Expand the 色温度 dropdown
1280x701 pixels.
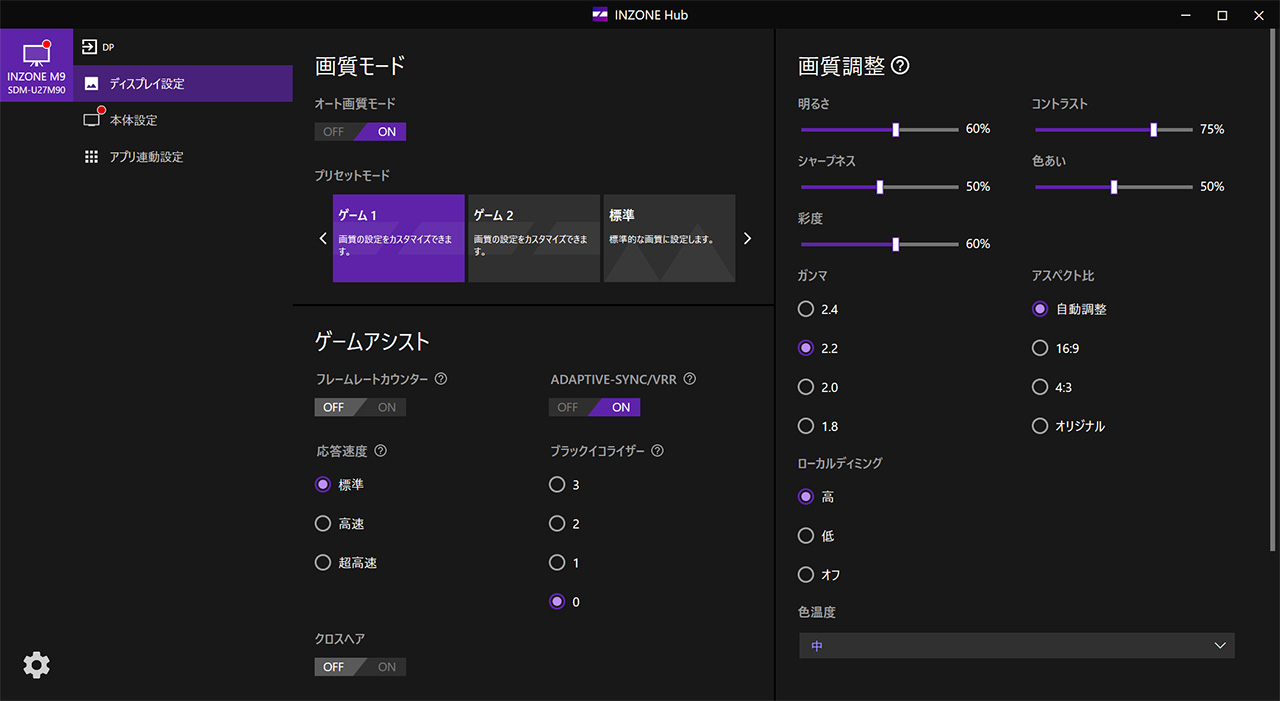[1017, 646]
